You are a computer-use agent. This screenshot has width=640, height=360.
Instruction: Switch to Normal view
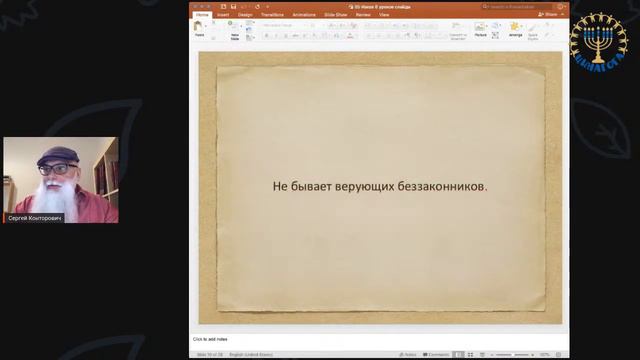[459, 355]
